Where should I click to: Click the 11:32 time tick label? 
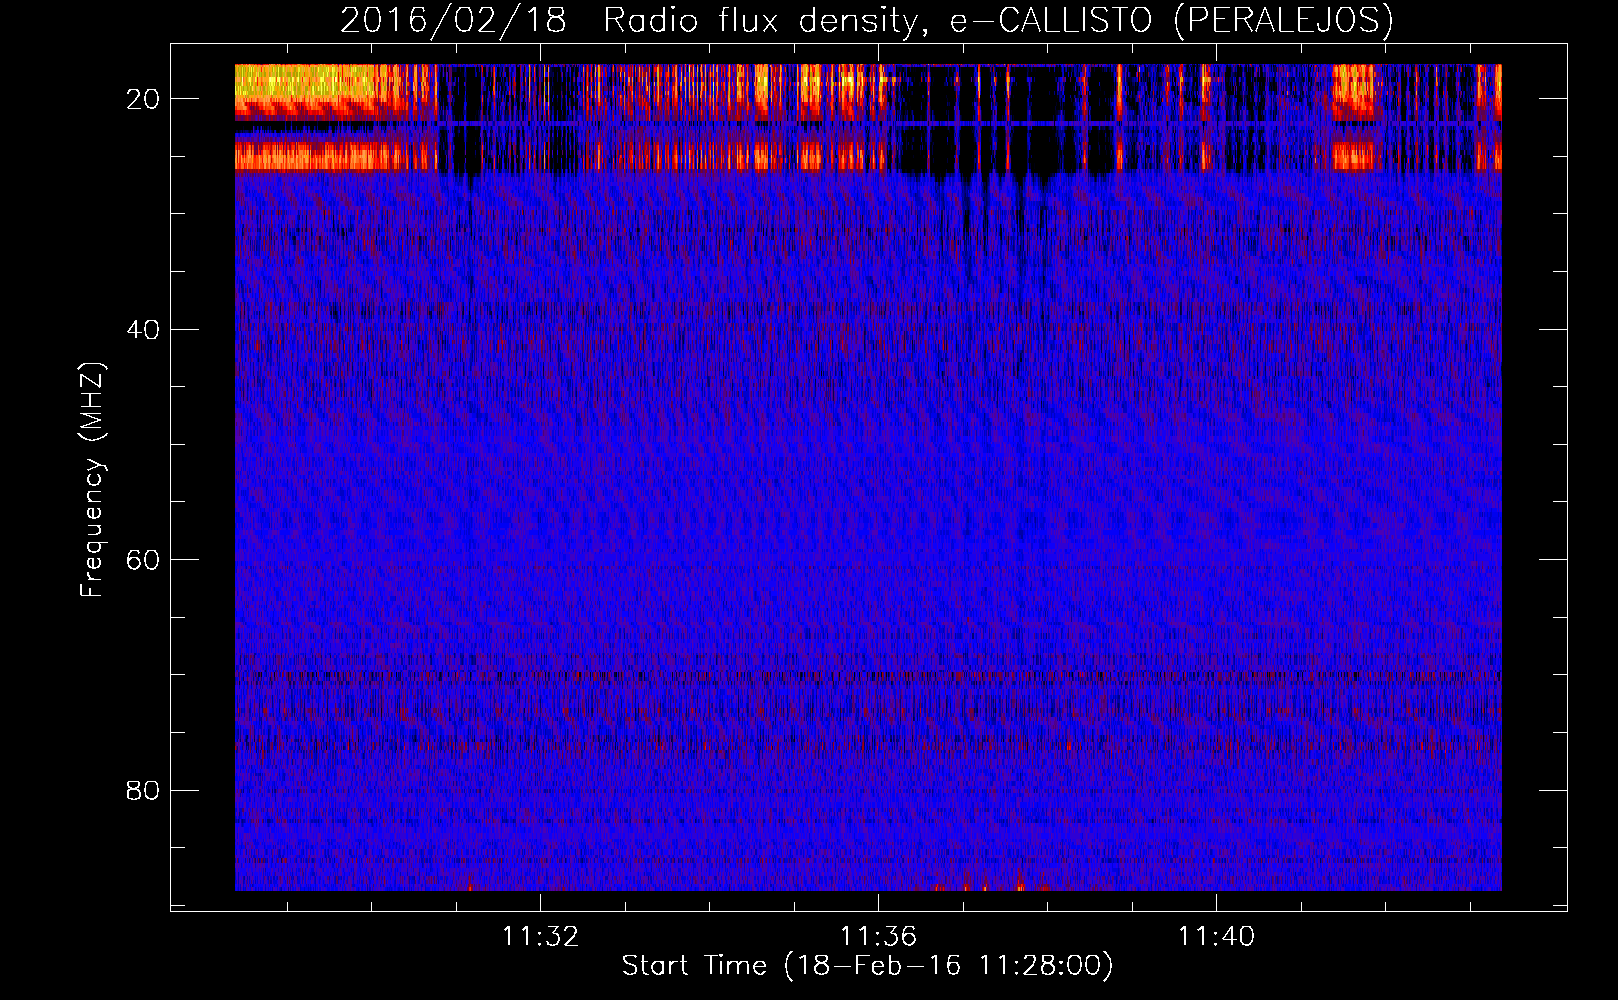click(540, 937)
